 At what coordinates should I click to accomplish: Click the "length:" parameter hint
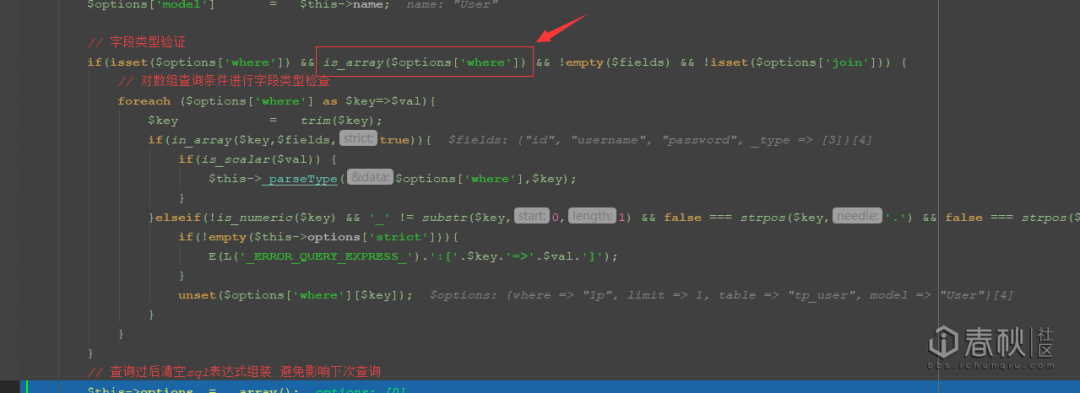[592, 216]
